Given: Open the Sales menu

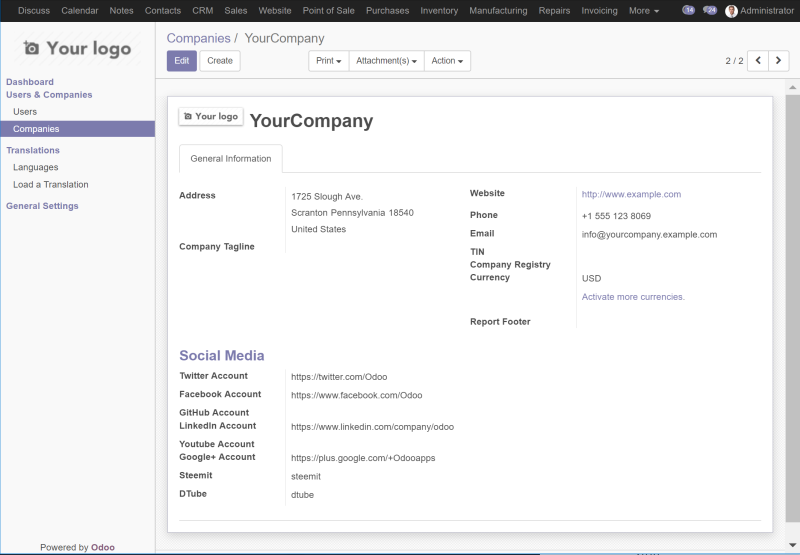Looking at the screenshot, I should point(236,11).
